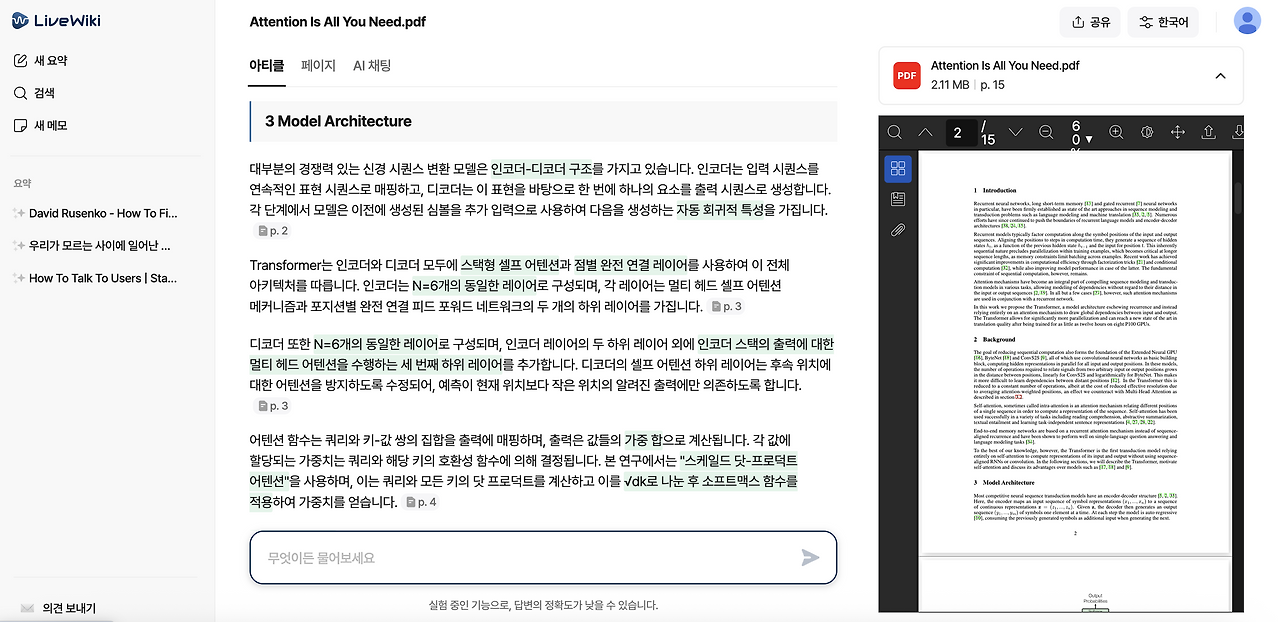Select the pan/move tool in PDF toolbar
The height and width of the screenshot is (622, 1280).
tap(1177, 131)
